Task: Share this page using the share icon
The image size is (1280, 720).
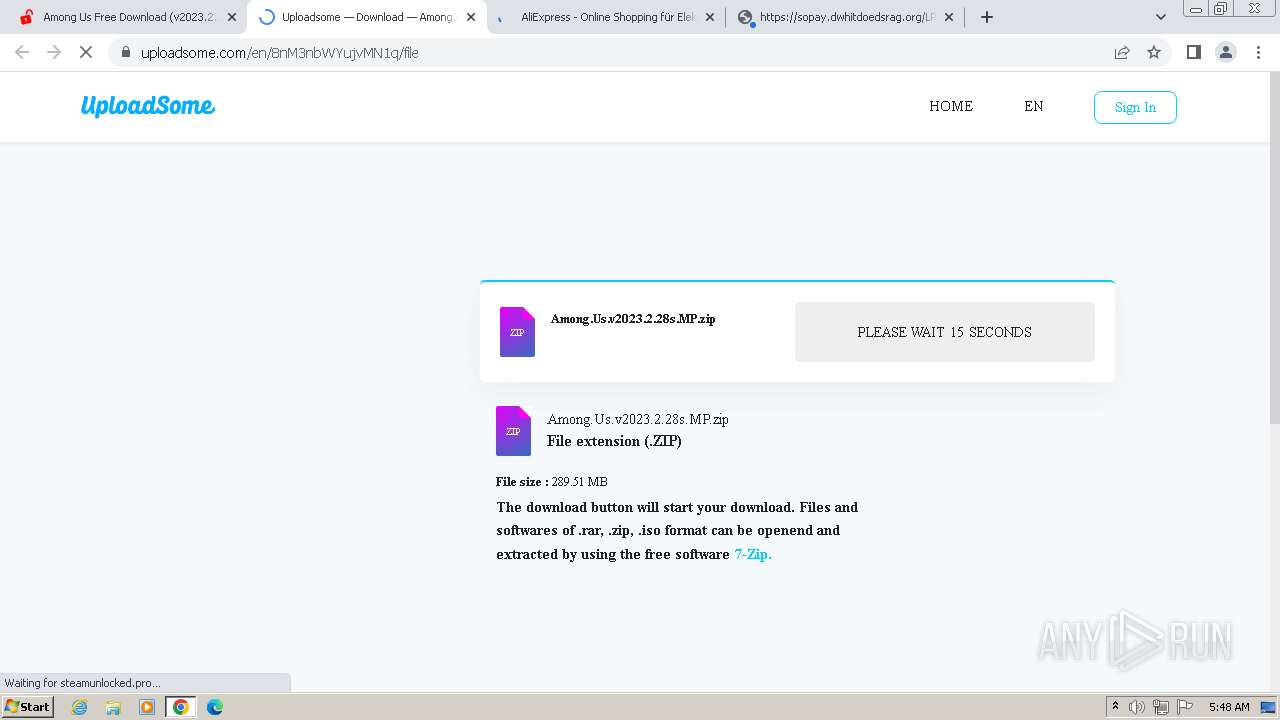Action: pyautogui.click(x=1122, y=52)
